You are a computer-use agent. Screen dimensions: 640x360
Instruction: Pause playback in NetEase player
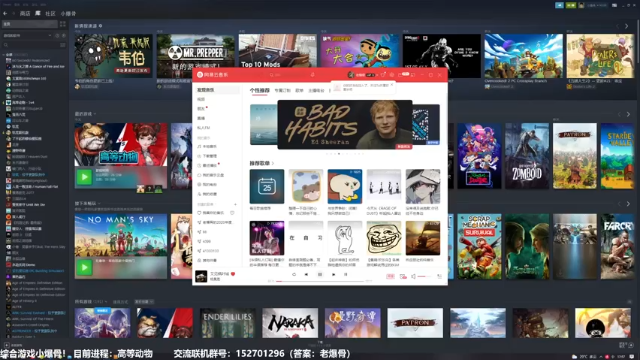[320, 275]
